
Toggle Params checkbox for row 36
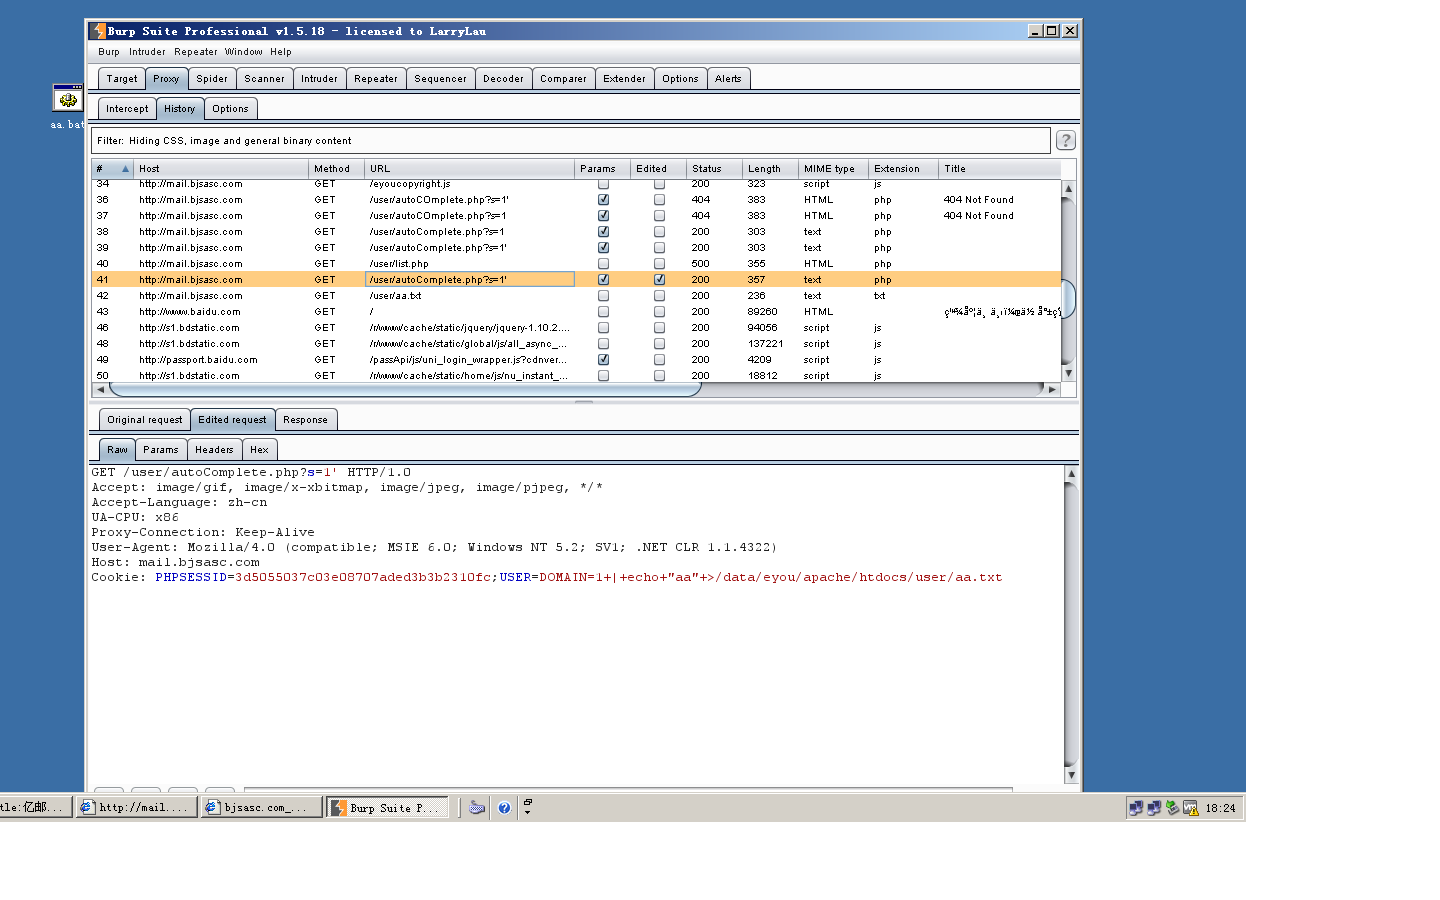pos(603,200)
